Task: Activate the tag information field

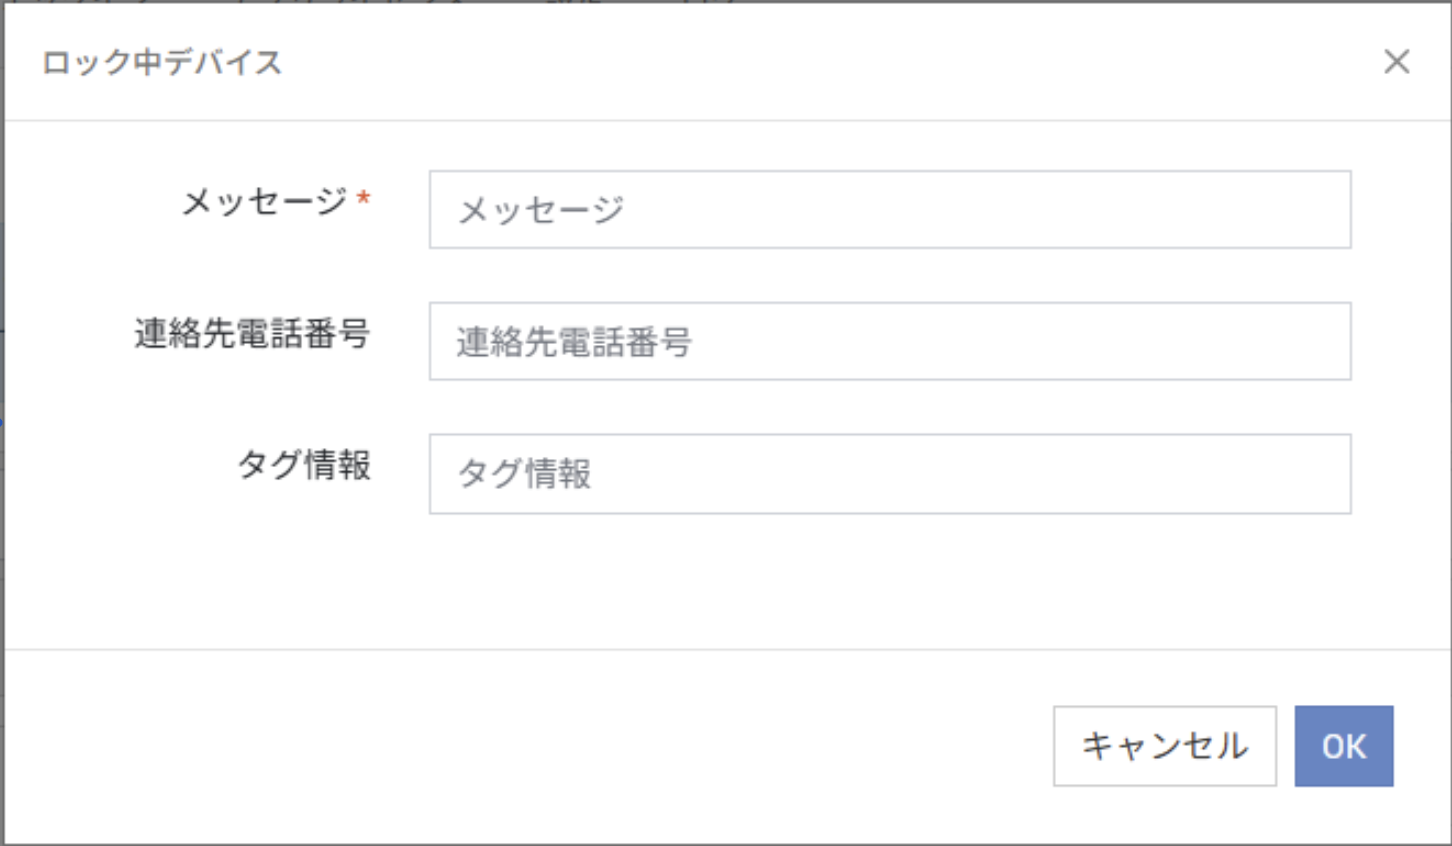Action: click(889, 474)
